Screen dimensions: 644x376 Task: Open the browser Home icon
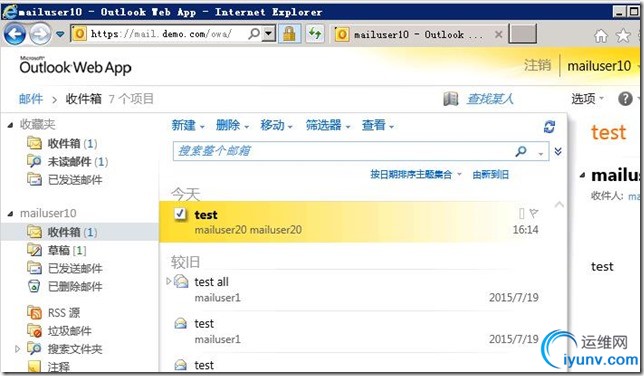(x=600, y=36)
